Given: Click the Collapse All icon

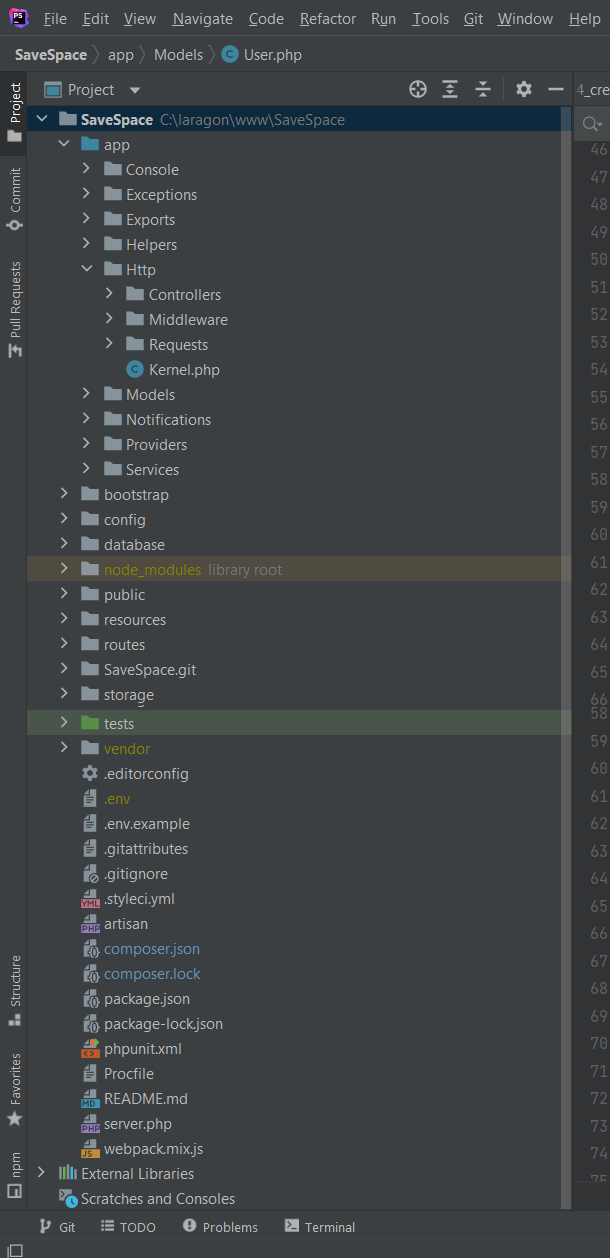Looking at the screenshot, I should [x=483, y=90].
